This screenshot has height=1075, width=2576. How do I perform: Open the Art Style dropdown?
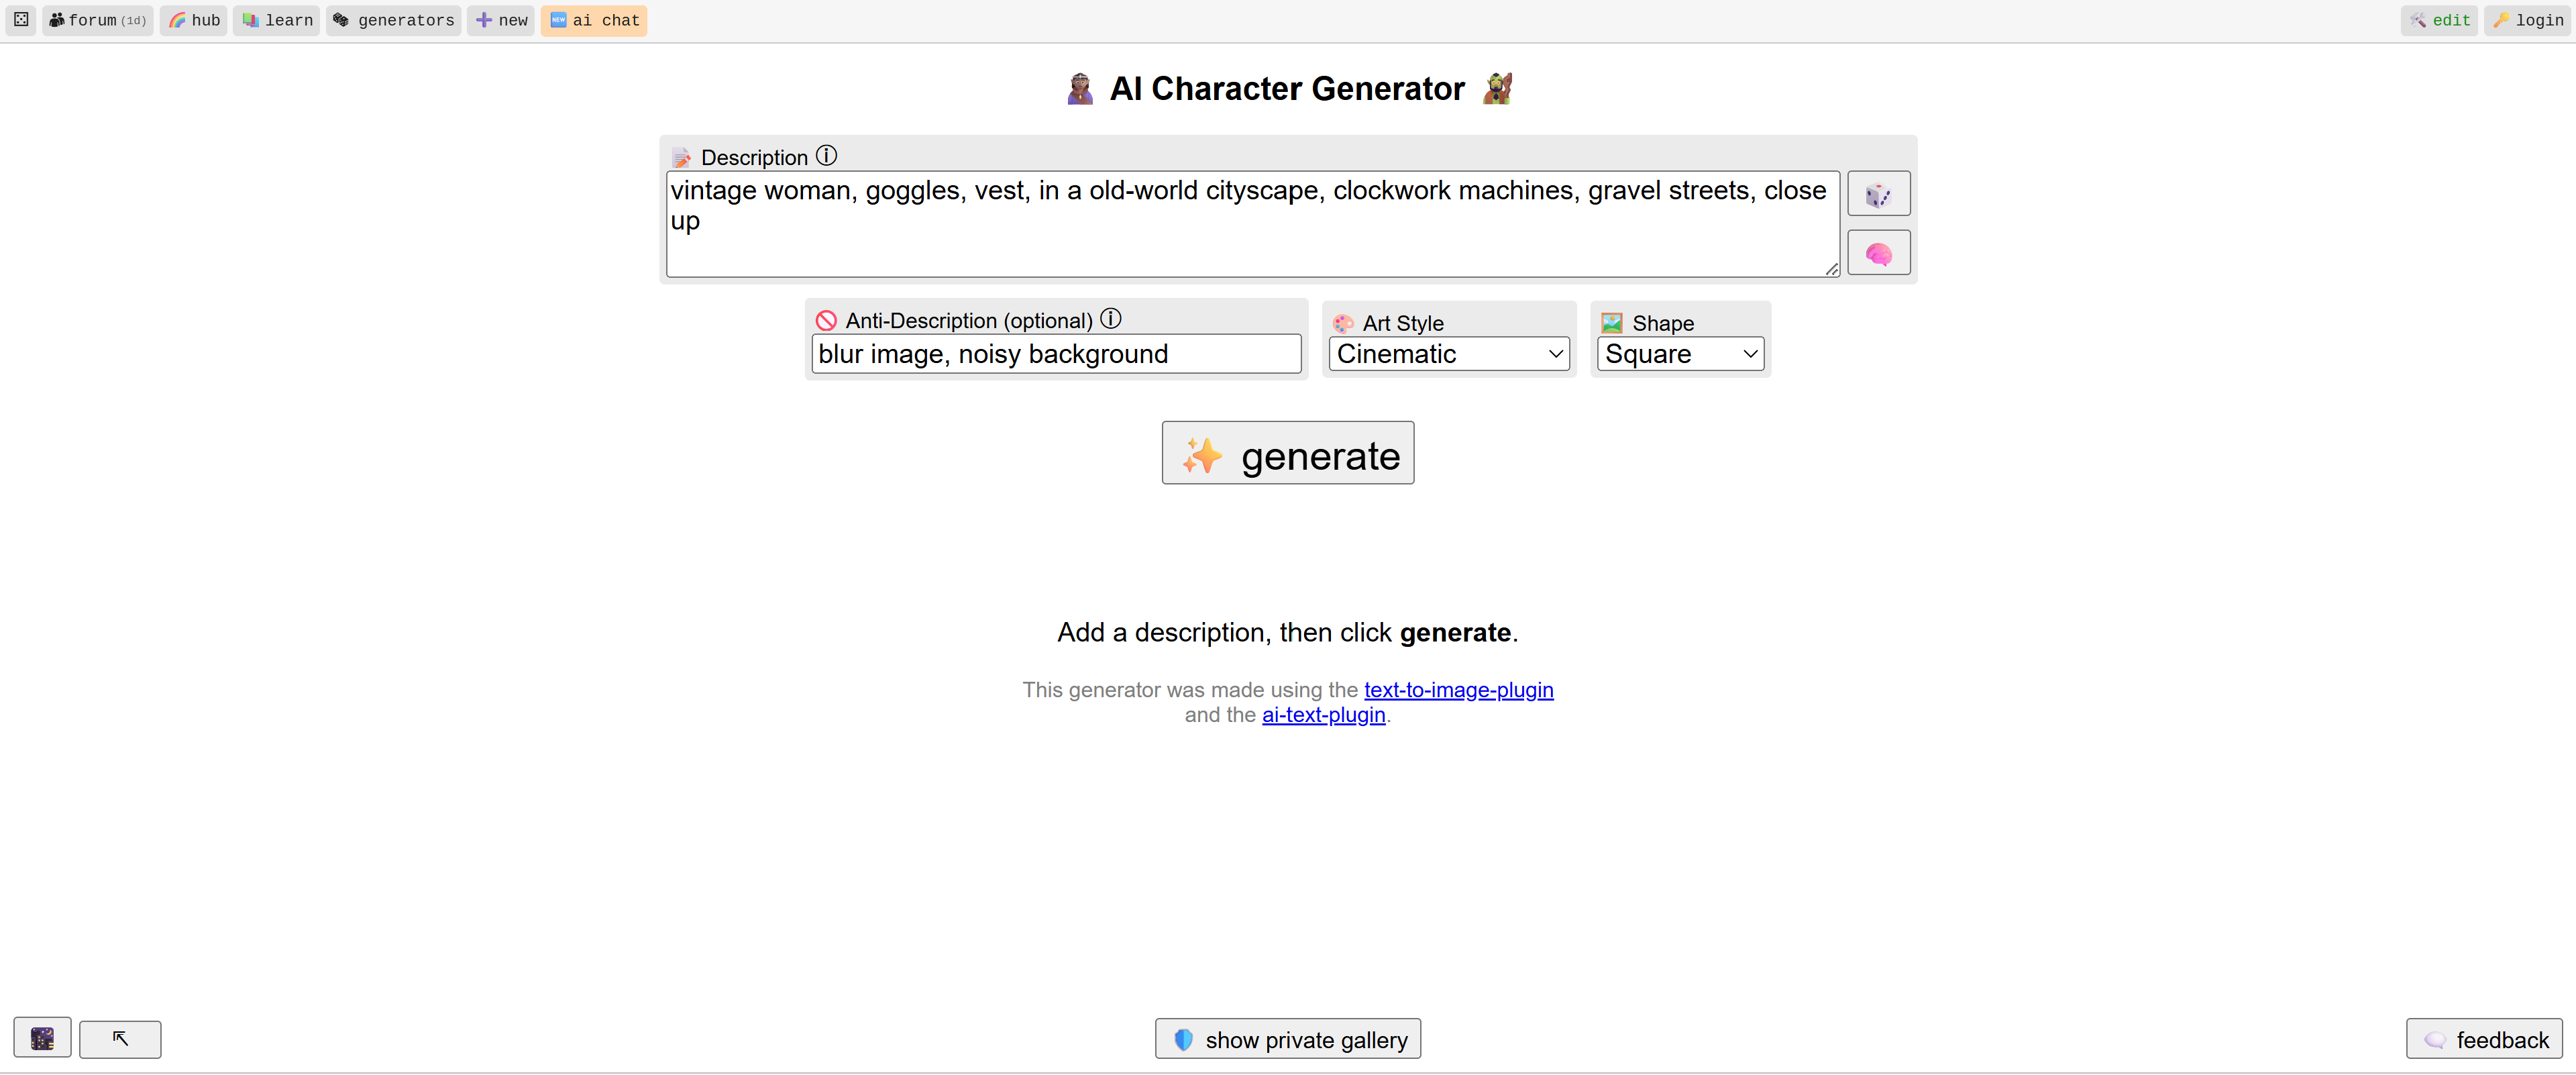point(1448,353)
